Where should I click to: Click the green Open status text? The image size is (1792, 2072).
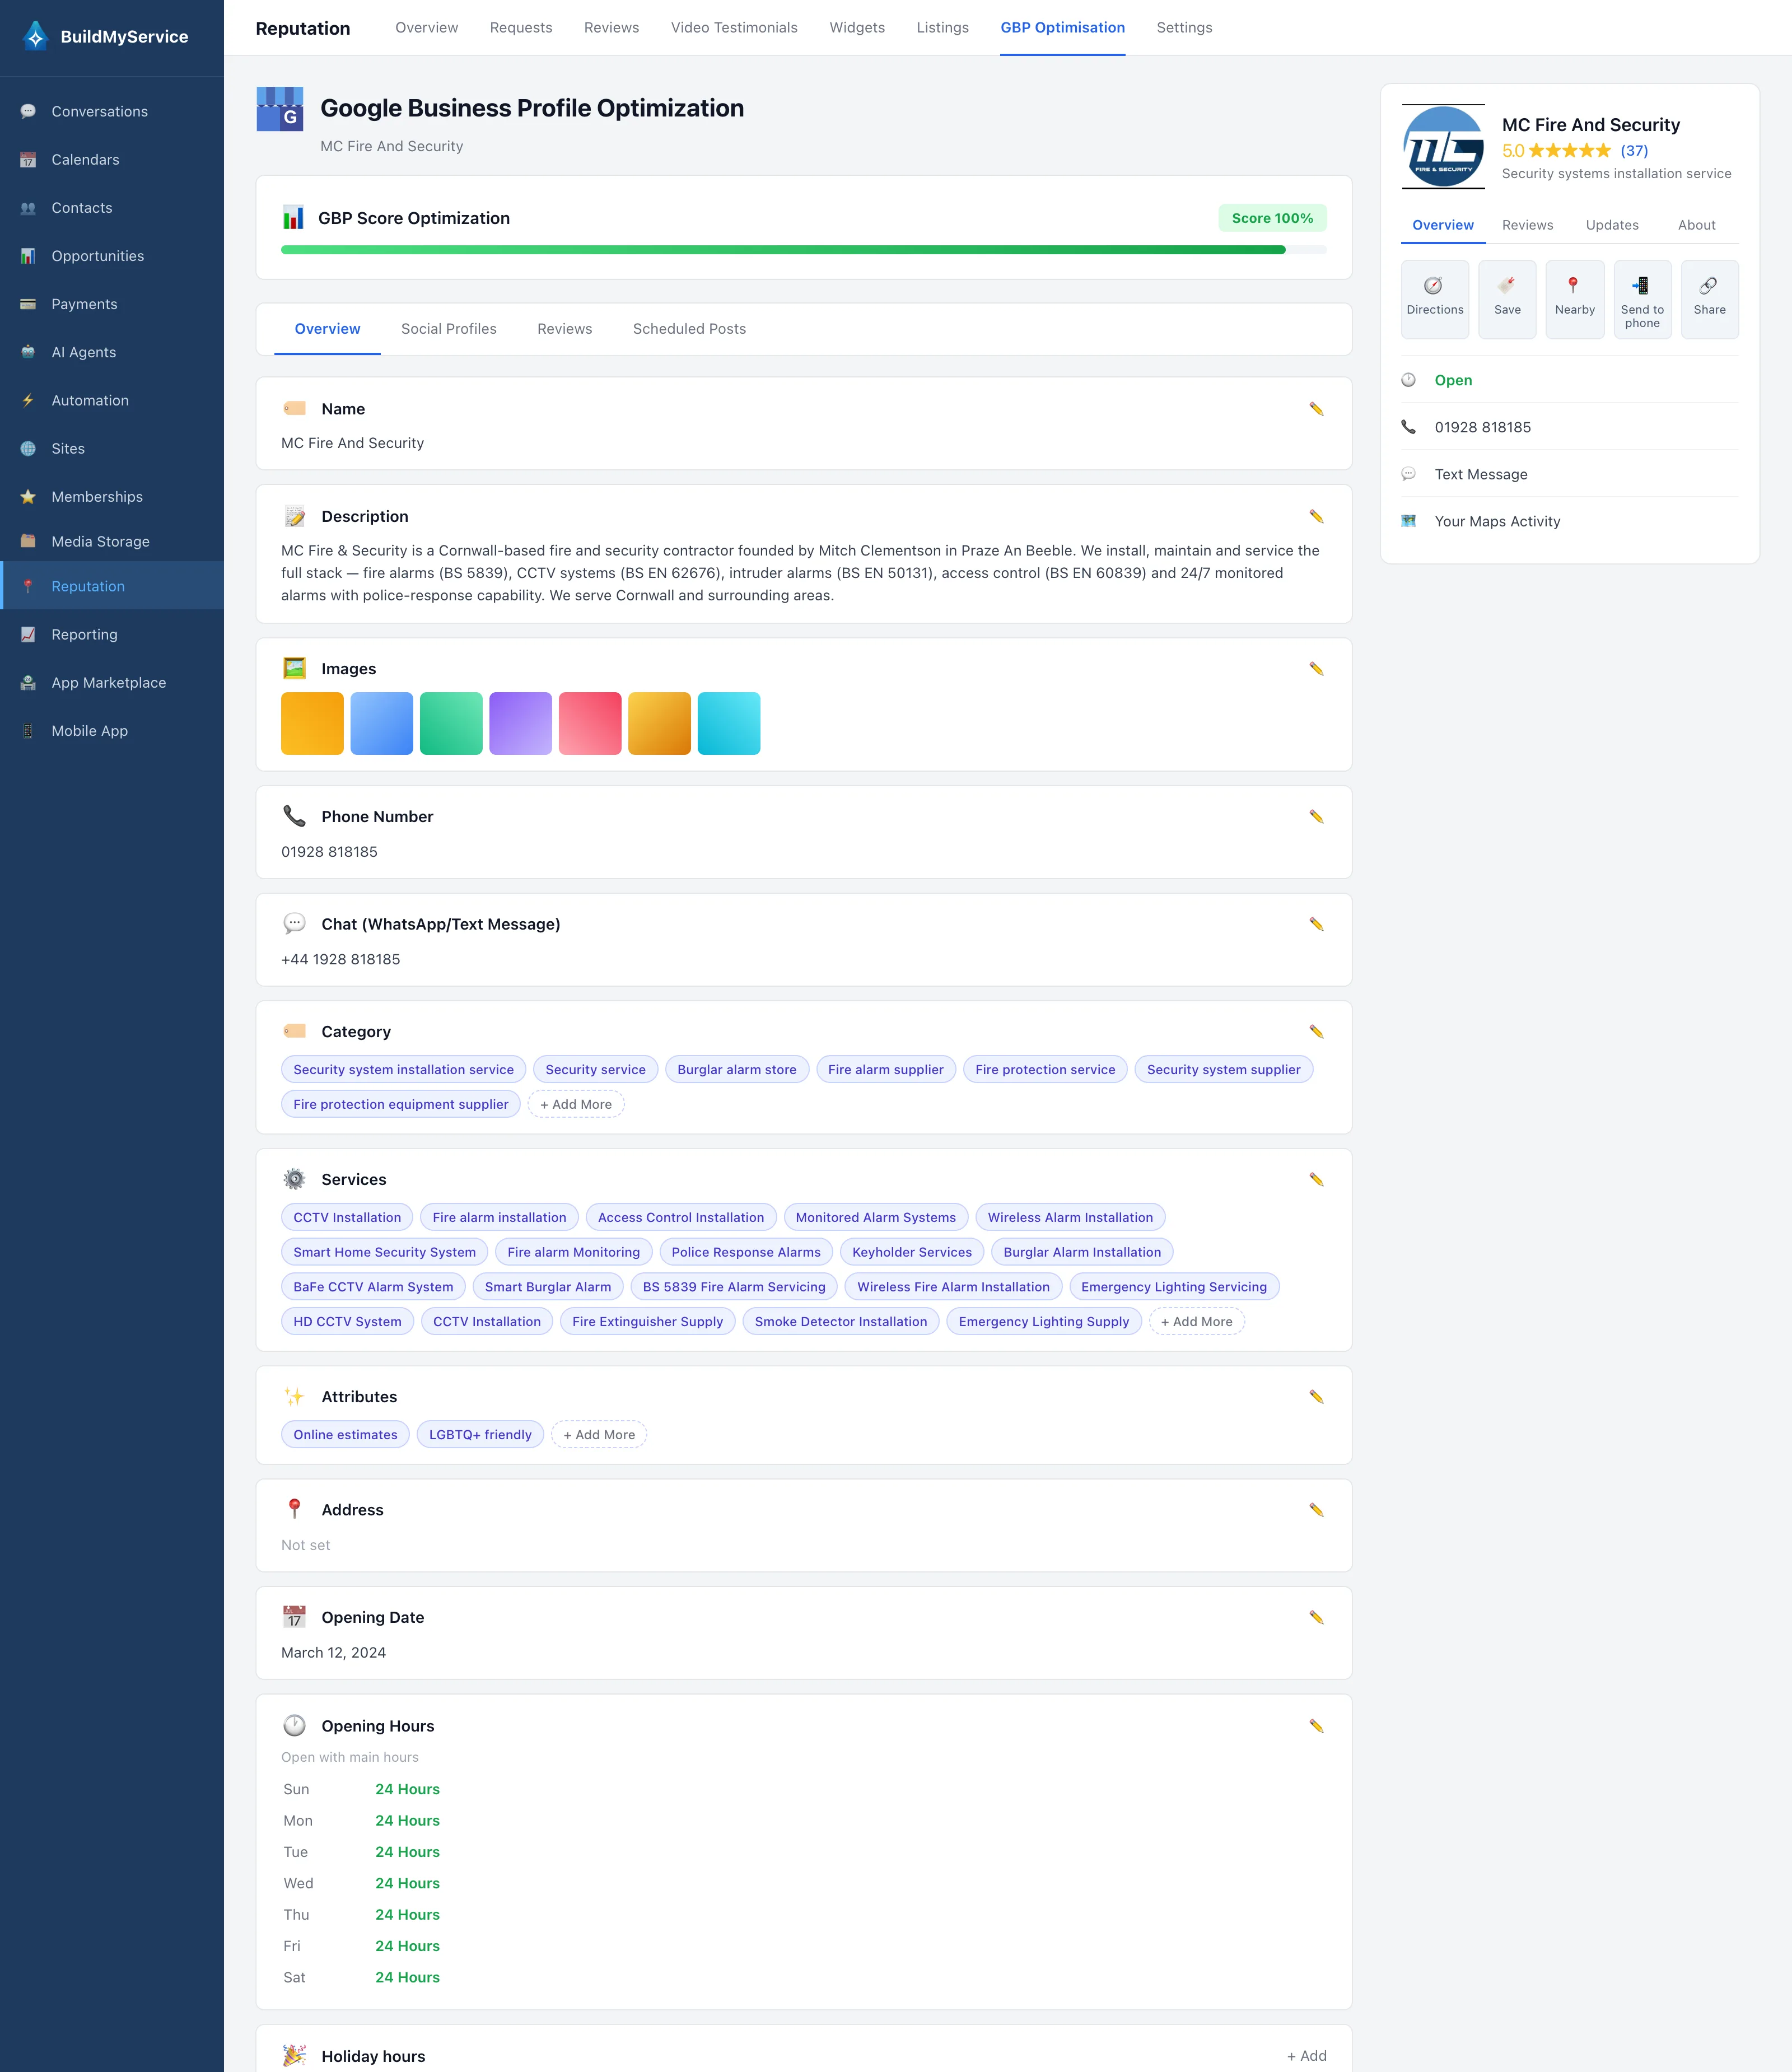click(1453, 380)
